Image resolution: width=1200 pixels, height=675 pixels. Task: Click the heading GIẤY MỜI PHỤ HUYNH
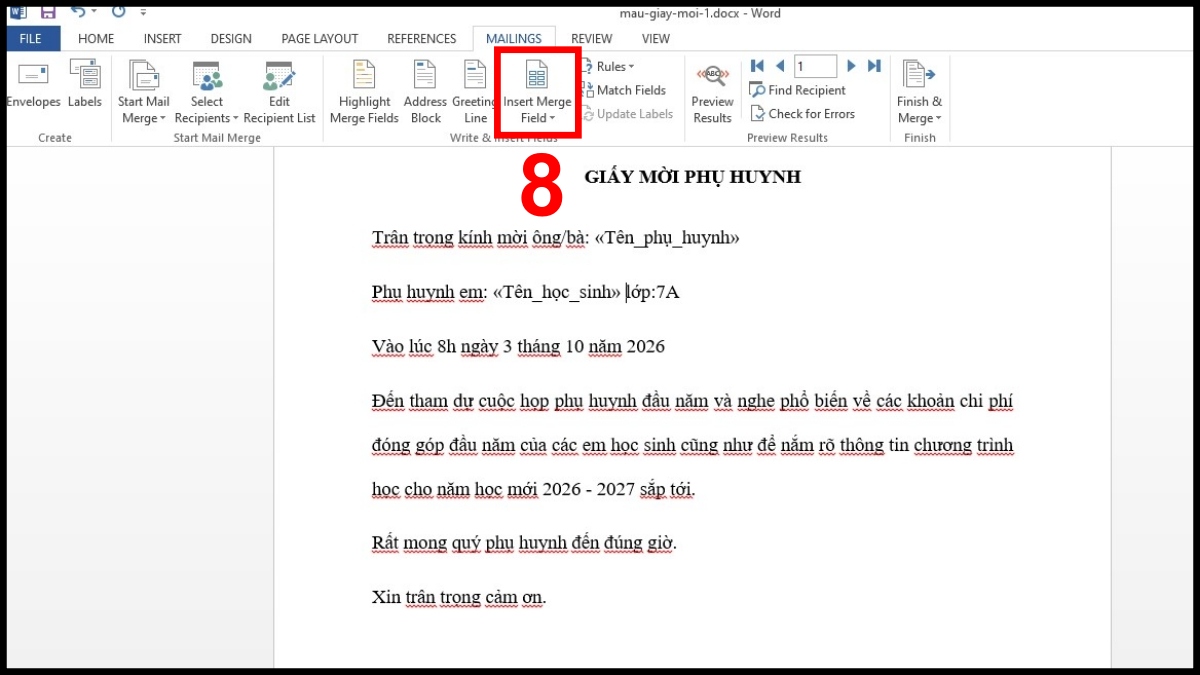(x=692, y=177)
